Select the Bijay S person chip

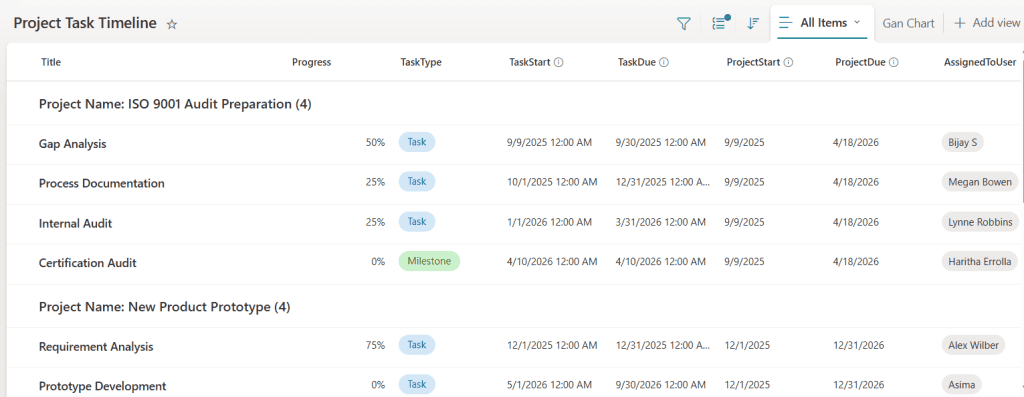tap(963, 143)
